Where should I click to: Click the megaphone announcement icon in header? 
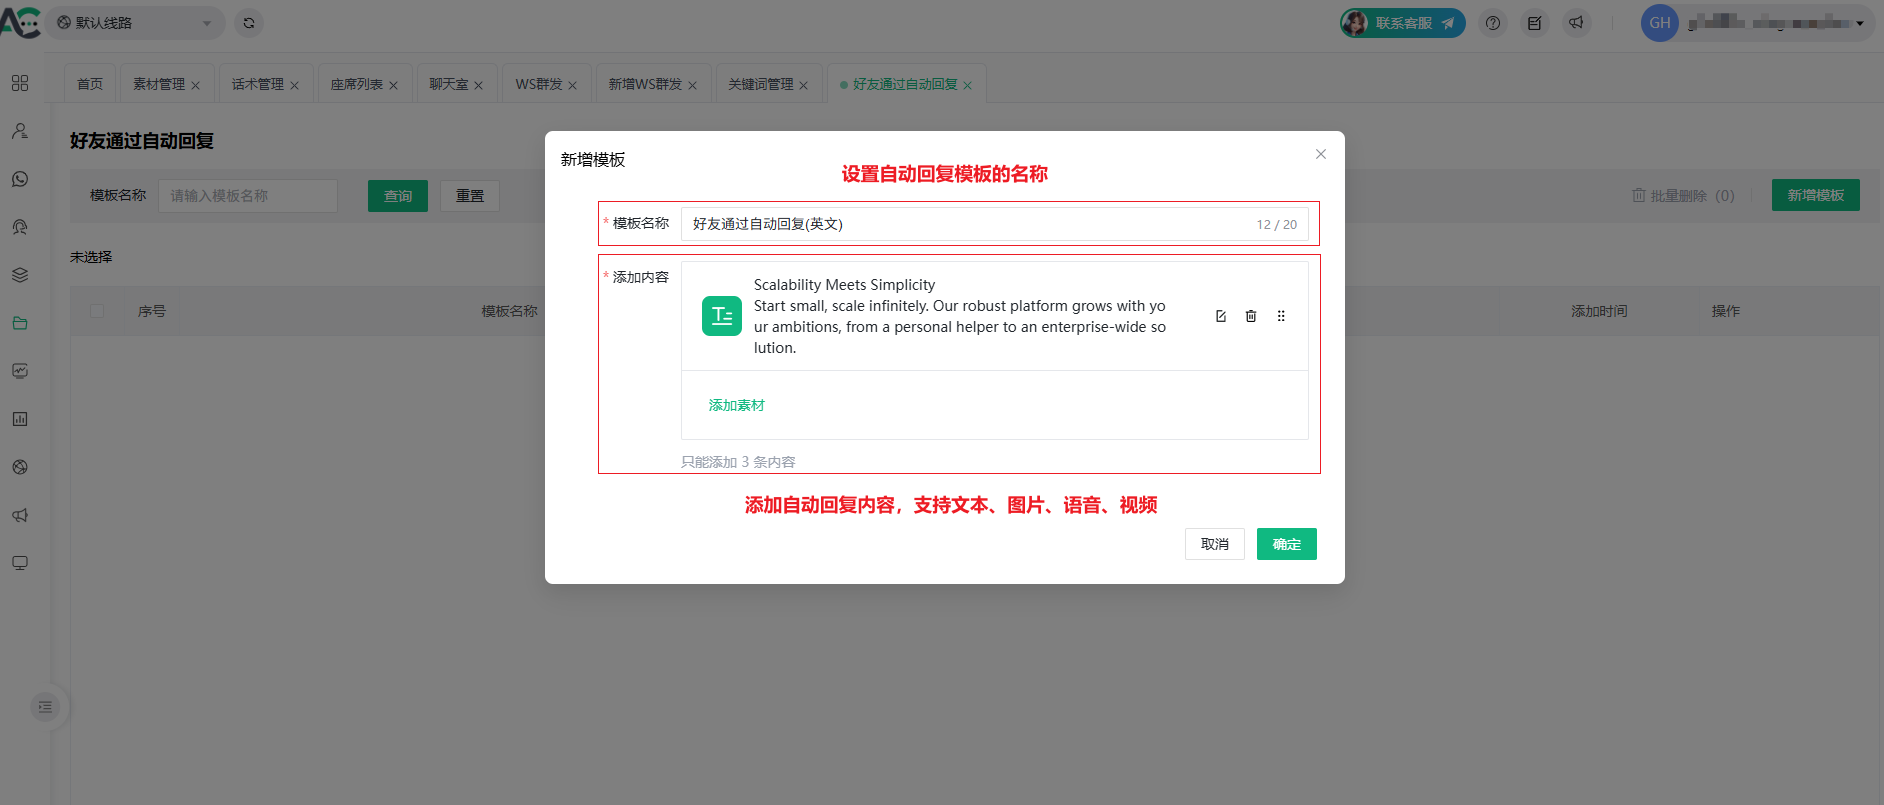pos(1576,23)
